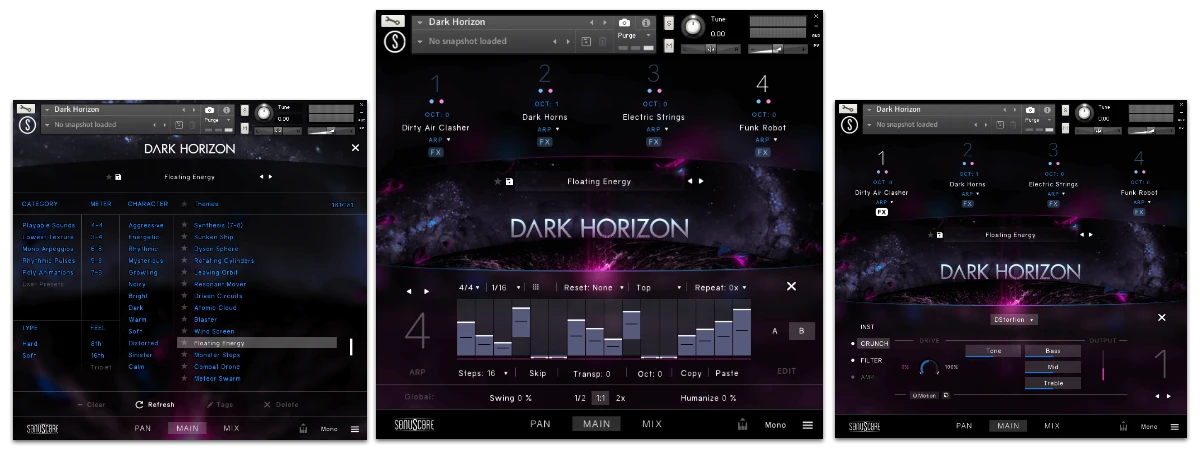Select the Floating Energy row in the themes list
Viewport: 1200px width, 450px height.
(257, 343)
